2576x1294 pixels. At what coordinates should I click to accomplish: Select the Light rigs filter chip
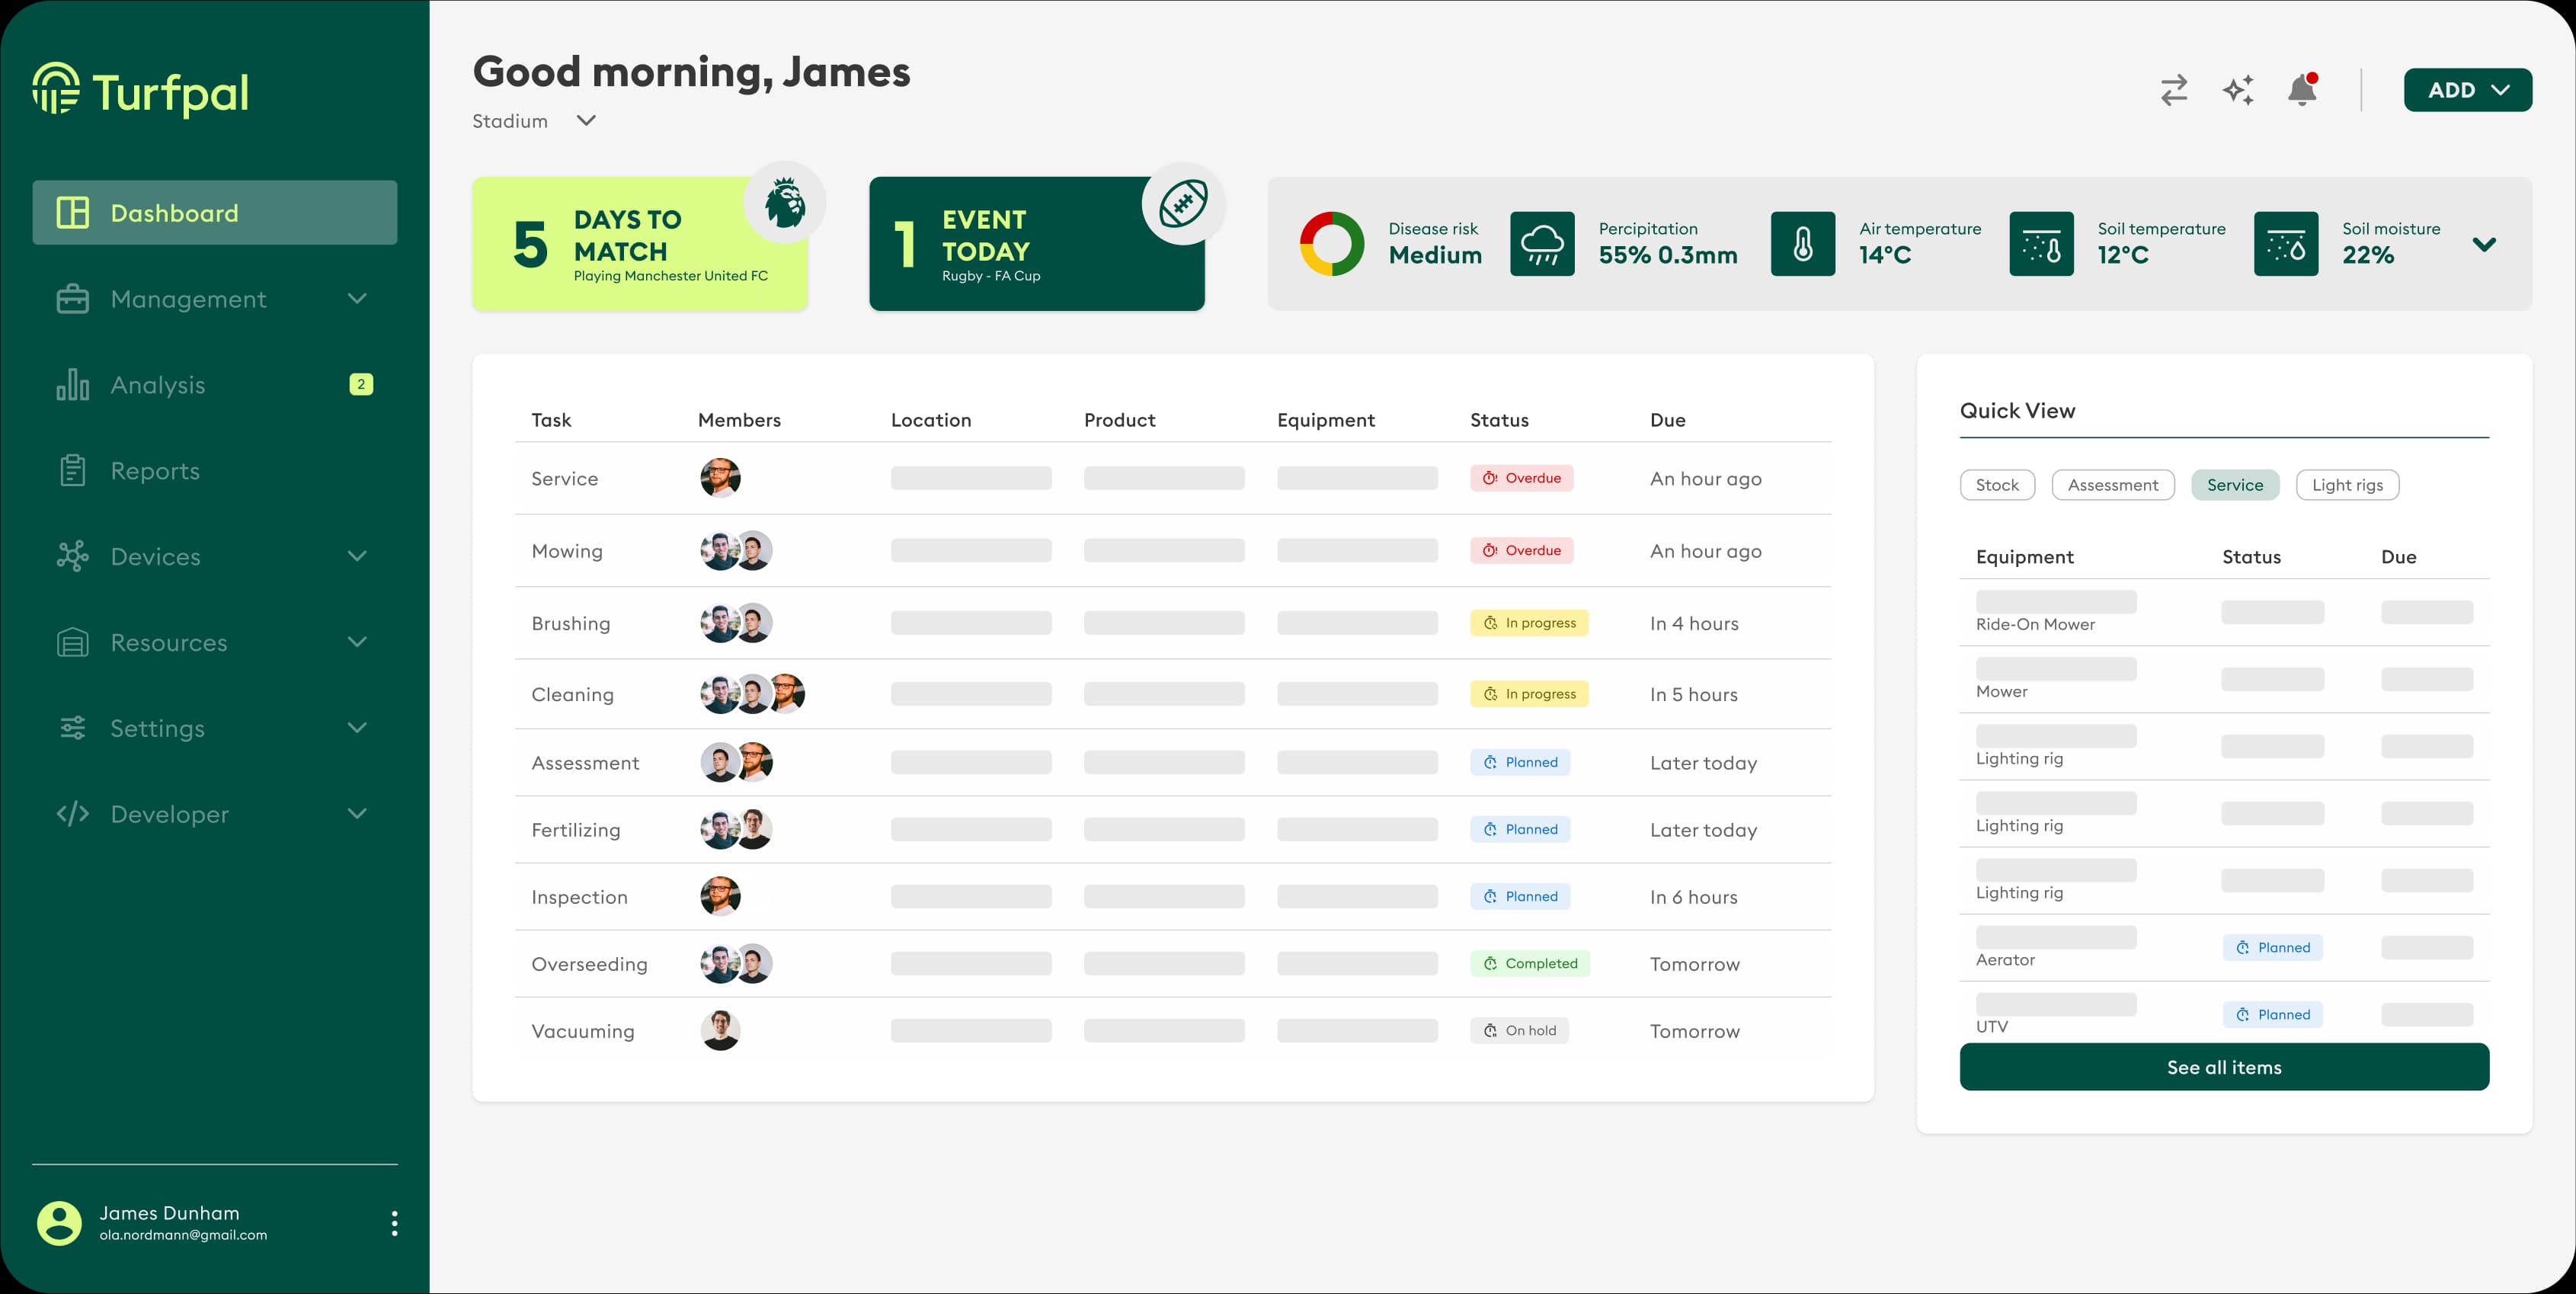(x=2347, y=485)
